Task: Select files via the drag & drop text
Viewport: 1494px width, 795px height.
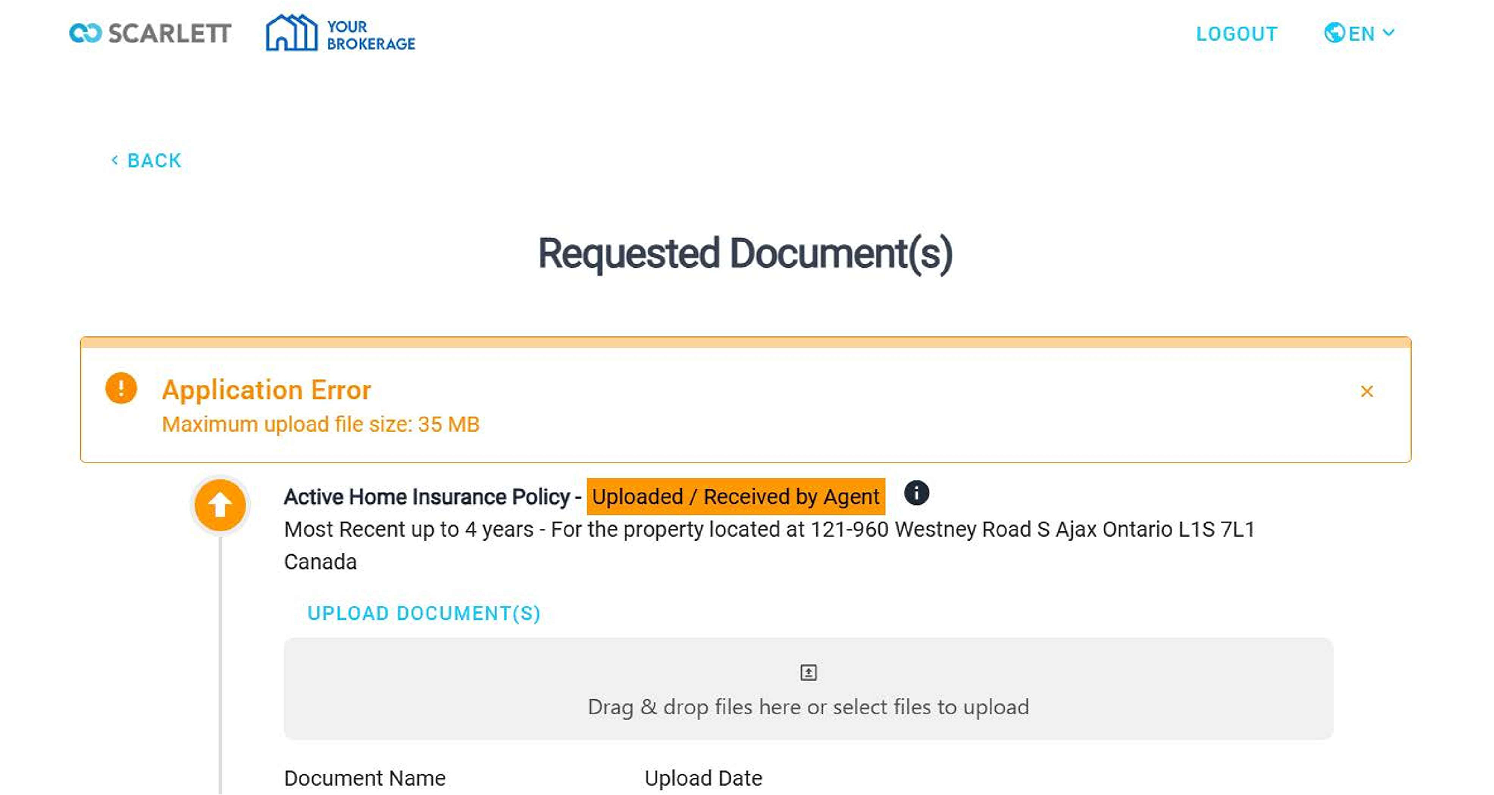Action: 808,707
